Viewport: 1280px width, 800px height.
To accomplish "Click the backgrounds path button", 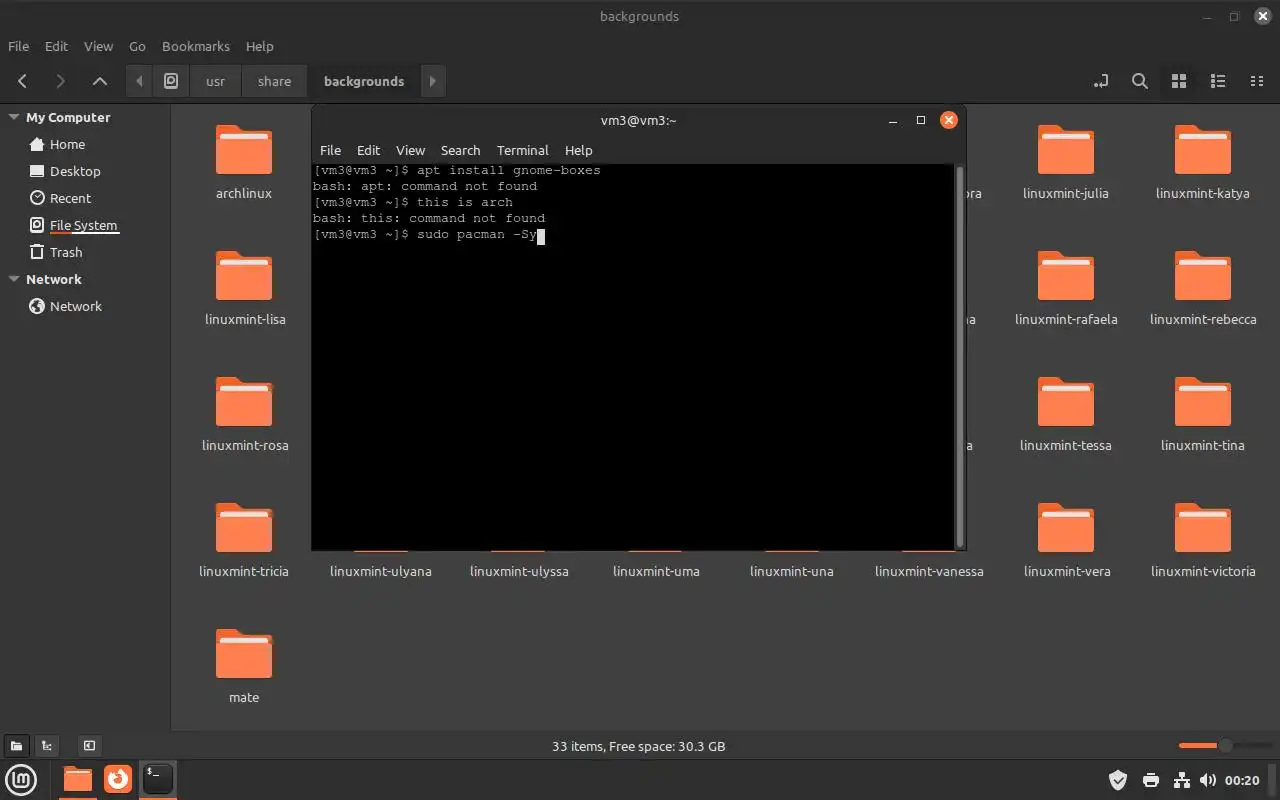I will tap(364, 81).
